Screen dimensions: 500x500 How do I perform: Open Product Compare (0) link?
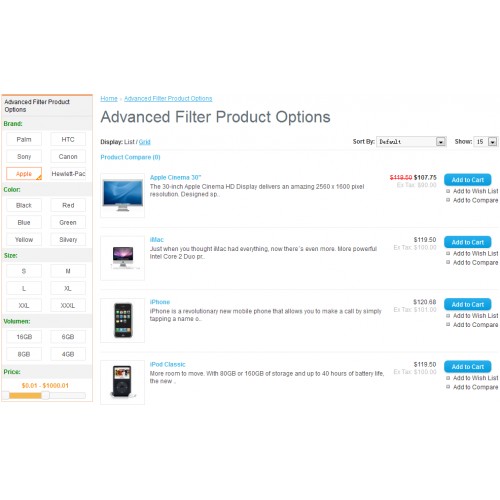tap(130, 157)
